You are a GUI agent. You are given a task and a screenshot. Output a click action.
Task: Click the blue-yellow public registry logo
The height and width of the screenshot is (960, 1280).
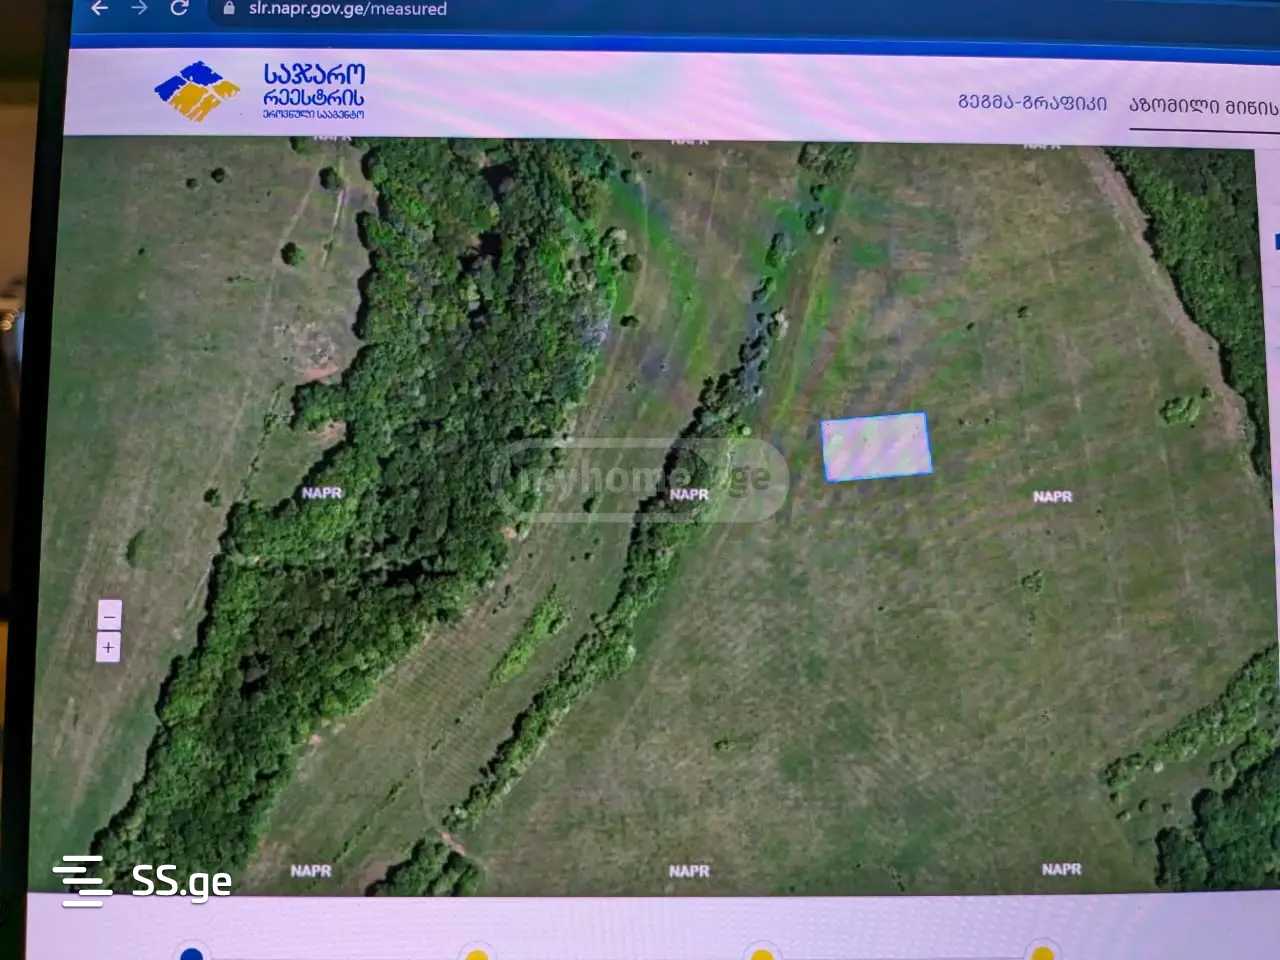[x=197, y=92]
